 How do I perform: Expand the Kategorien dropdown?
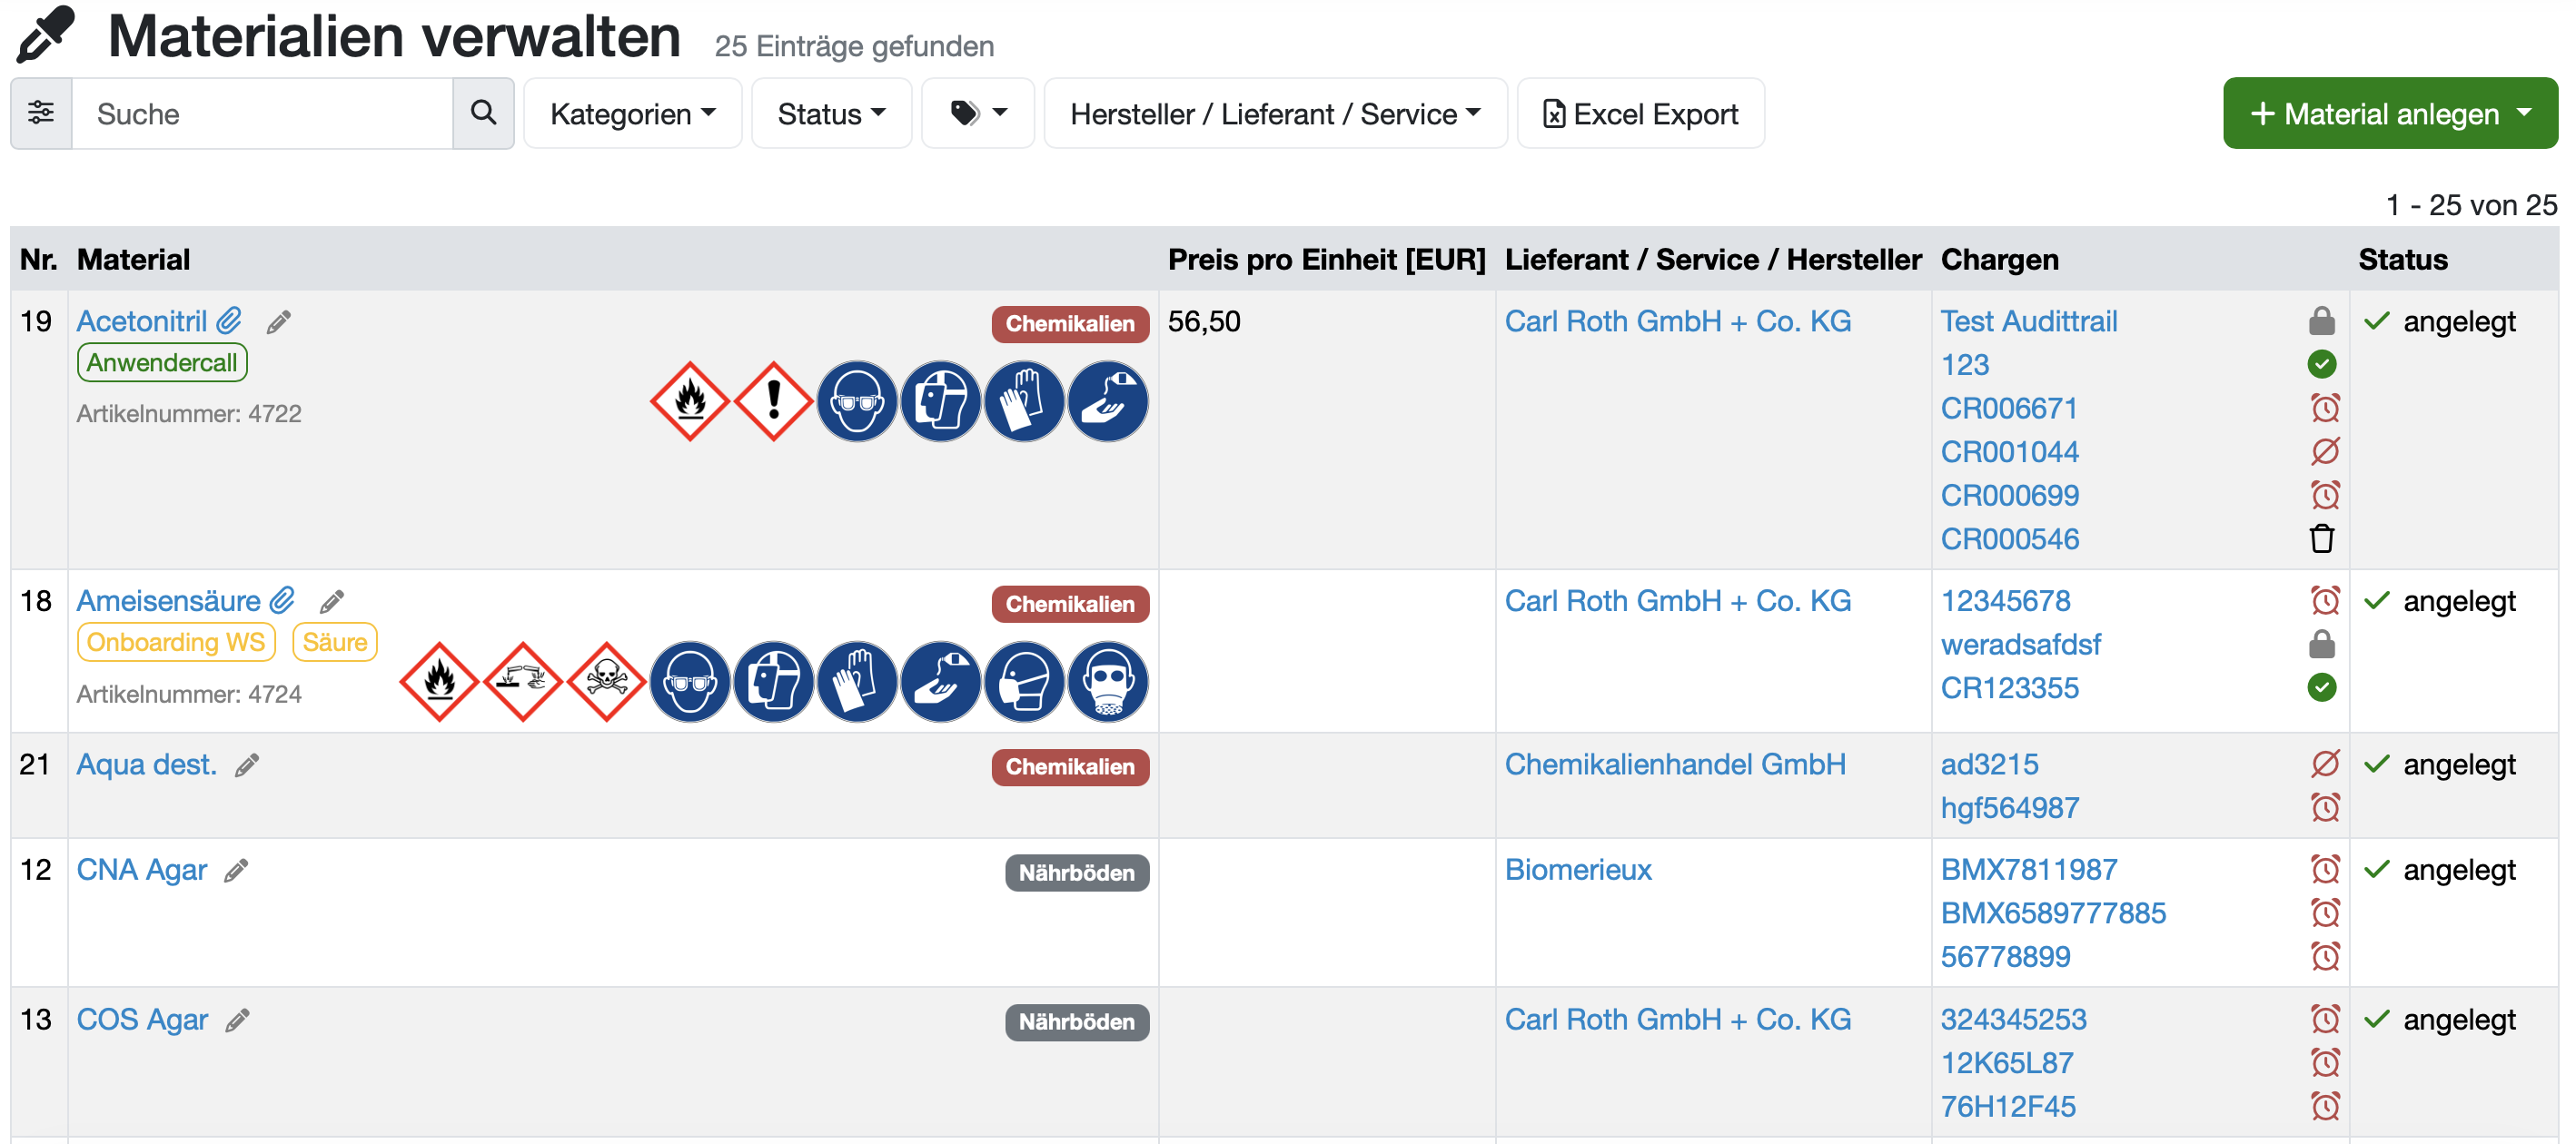tap(633, 113)
